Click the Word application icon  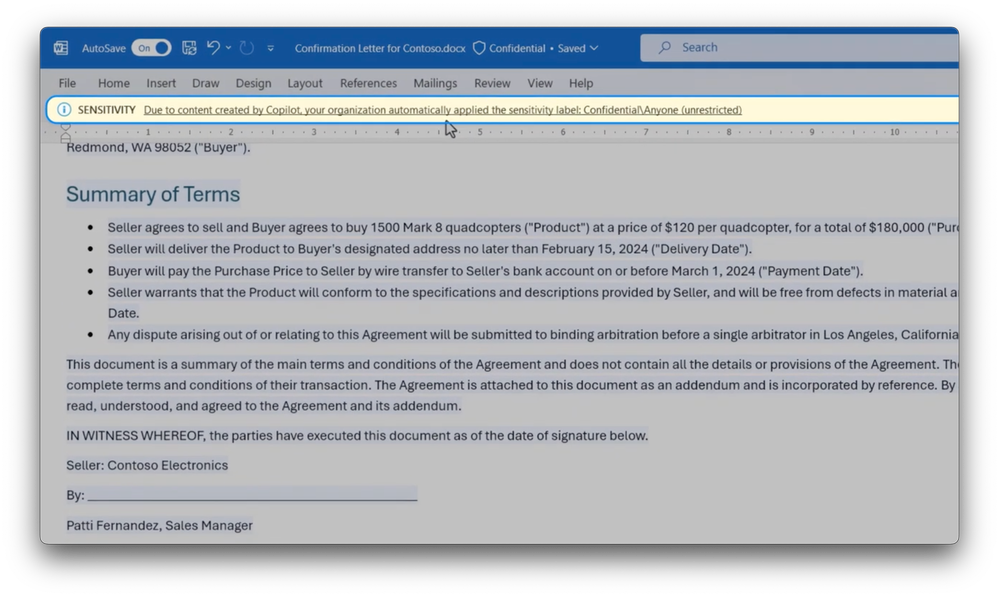point(61,48)
